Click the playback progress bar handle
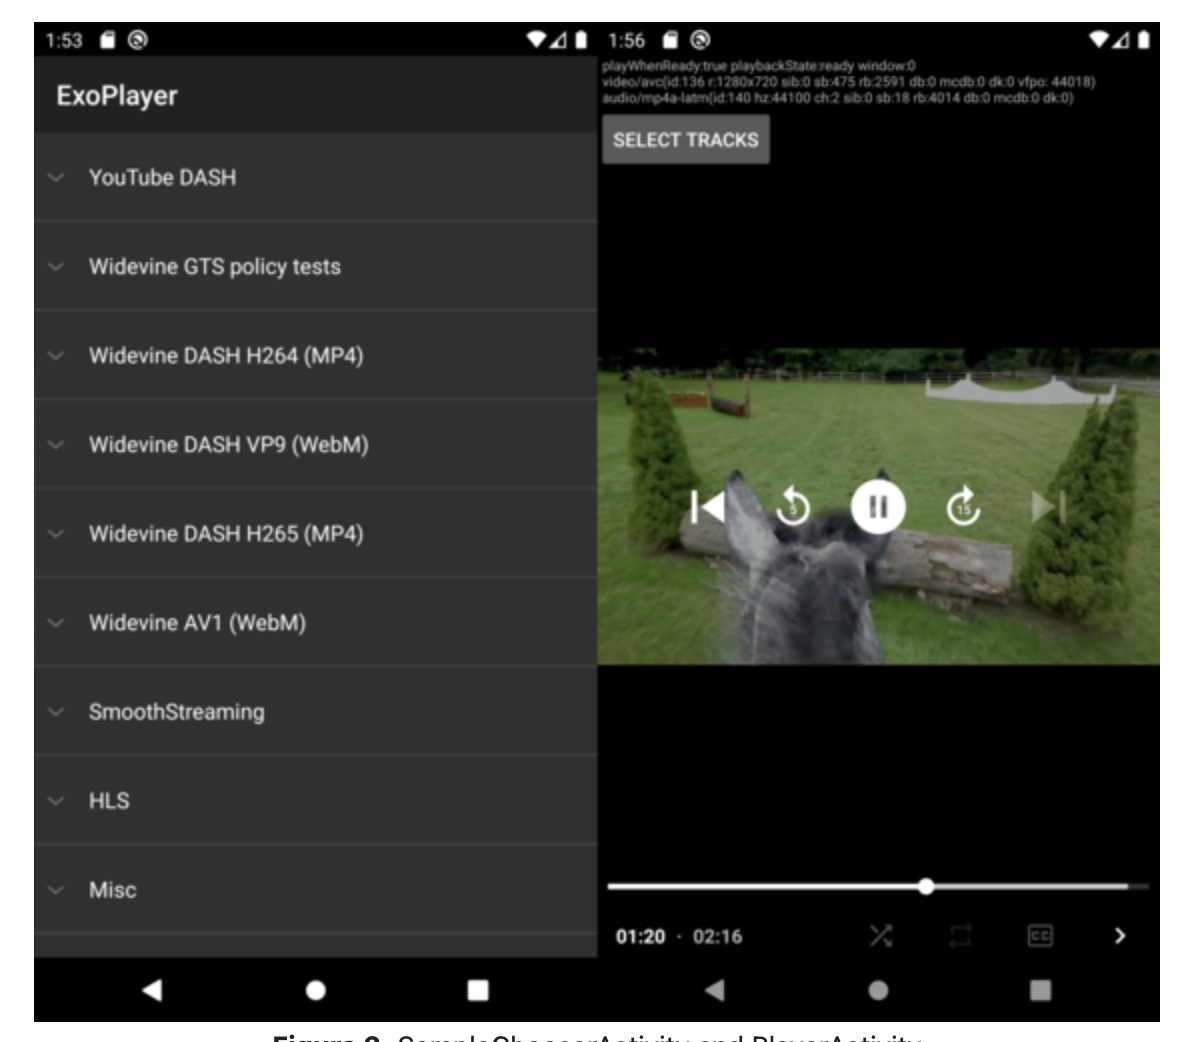The image size is (1198, 1042). point(926,886)
